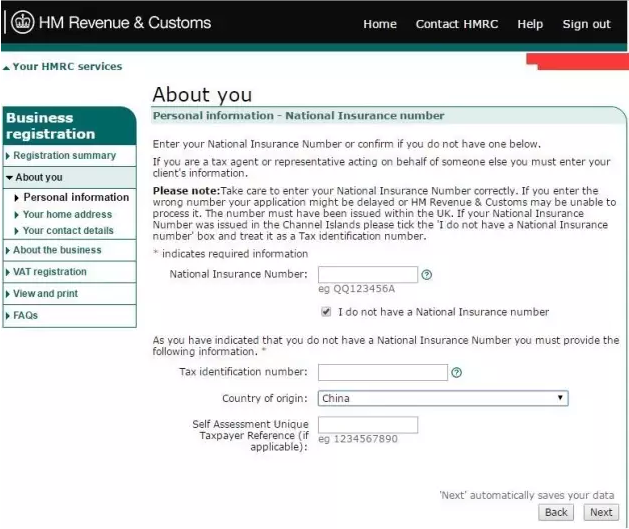Open the Country of origin dropdown

click(x=443, y=398)
